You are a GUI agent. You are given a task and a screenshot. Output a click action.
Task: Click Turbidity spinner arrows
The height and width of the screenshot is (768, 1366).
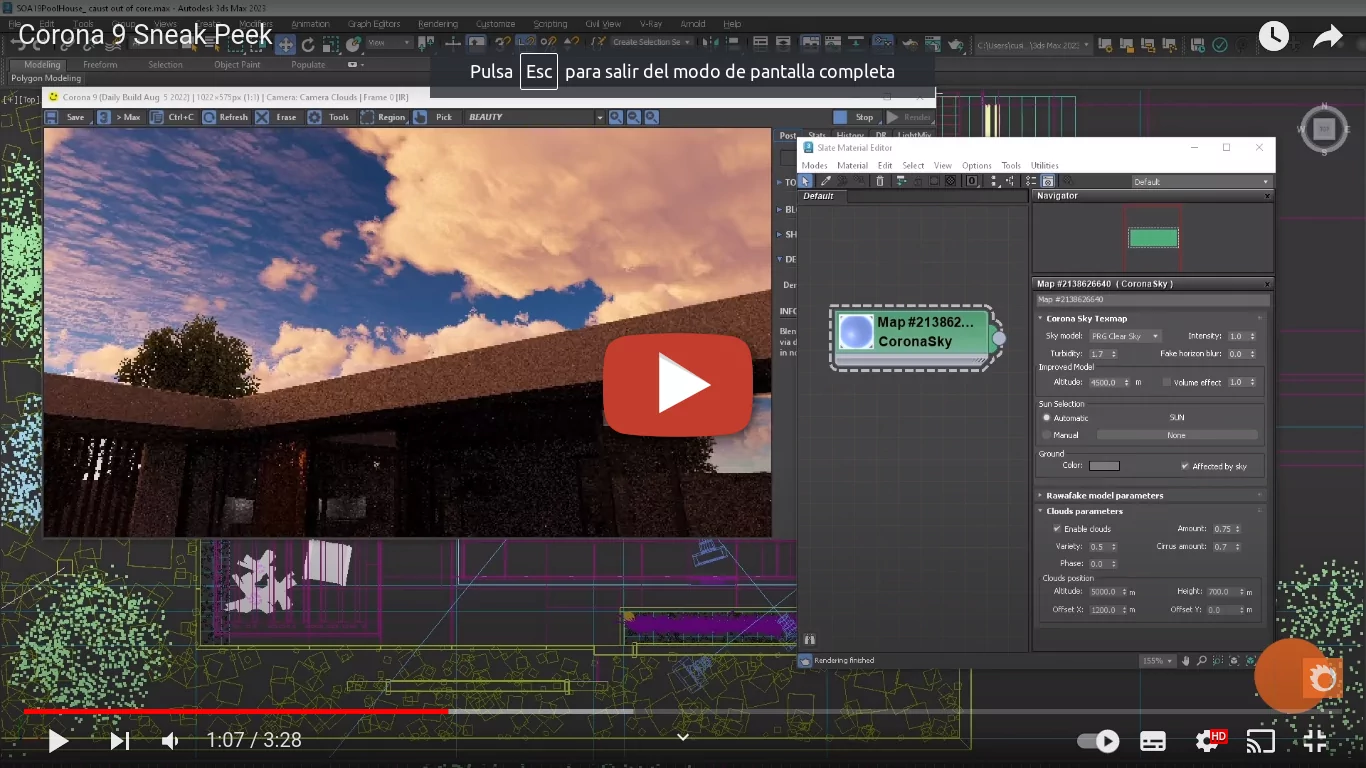[1114, 354]
